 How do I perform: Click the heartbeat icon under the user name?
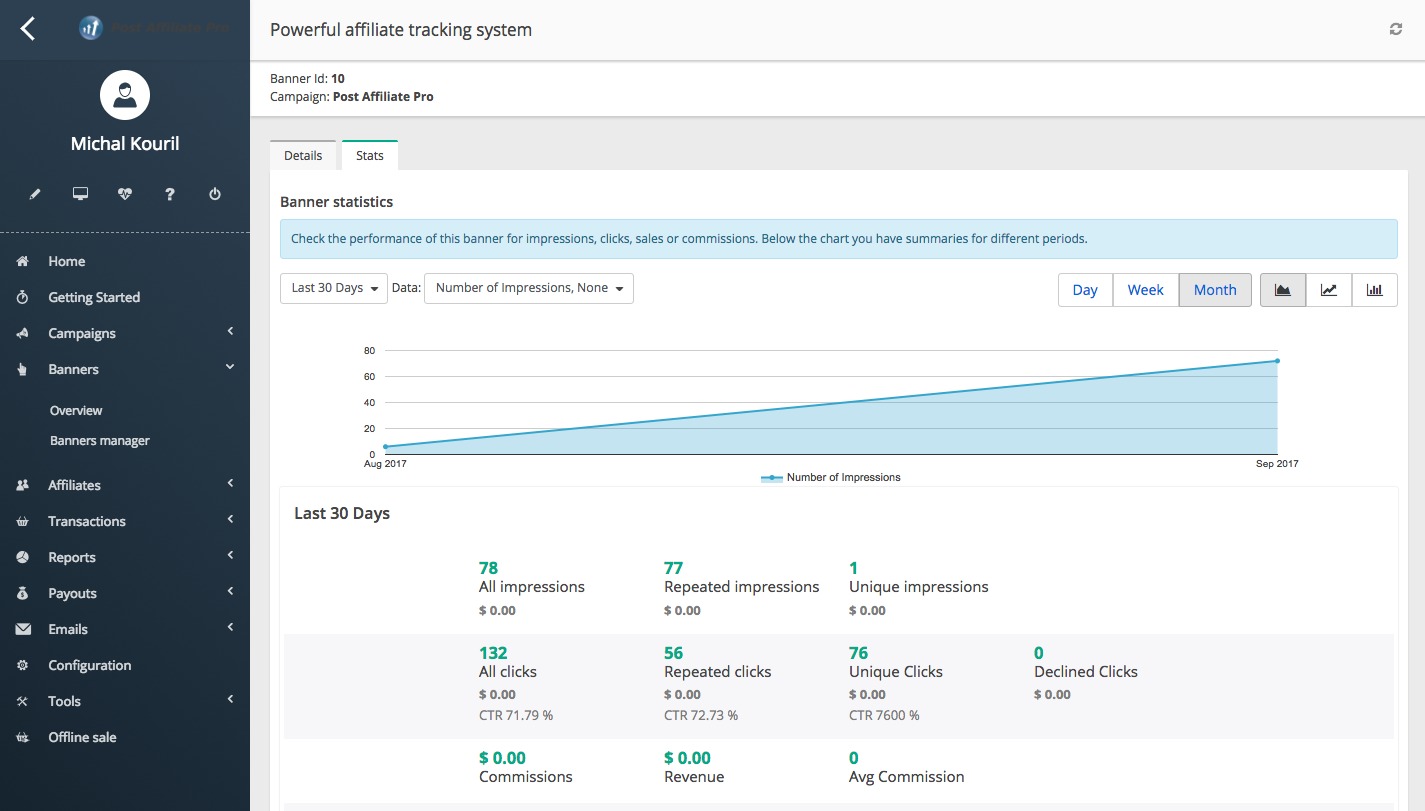(125, 194)
